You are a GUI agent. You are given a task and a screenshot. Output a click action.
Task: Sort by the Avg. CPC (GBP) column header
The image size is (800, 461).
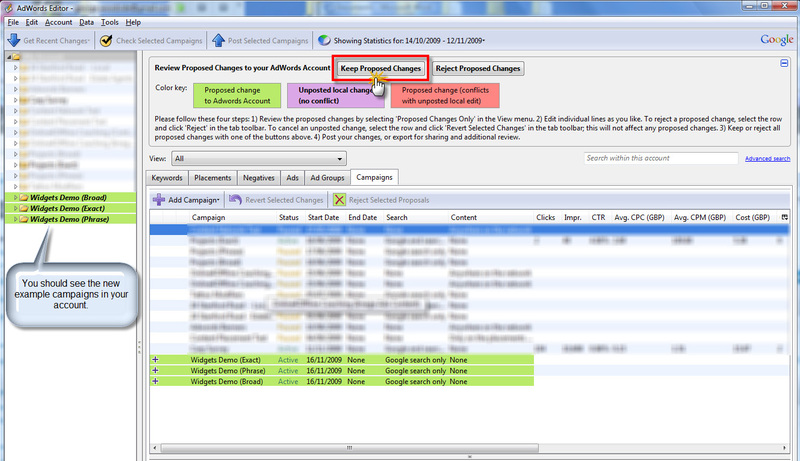pos(640,217)
